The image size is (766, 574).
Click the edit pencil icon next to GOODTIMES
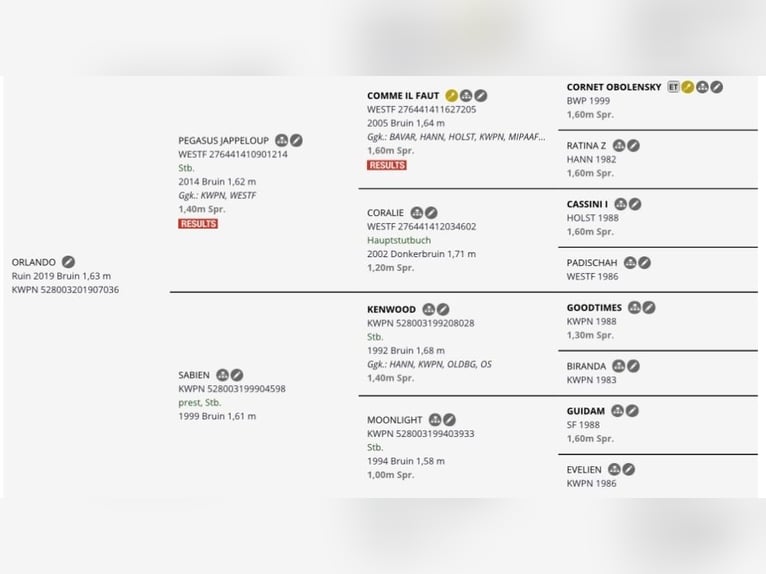click(649, 308)
